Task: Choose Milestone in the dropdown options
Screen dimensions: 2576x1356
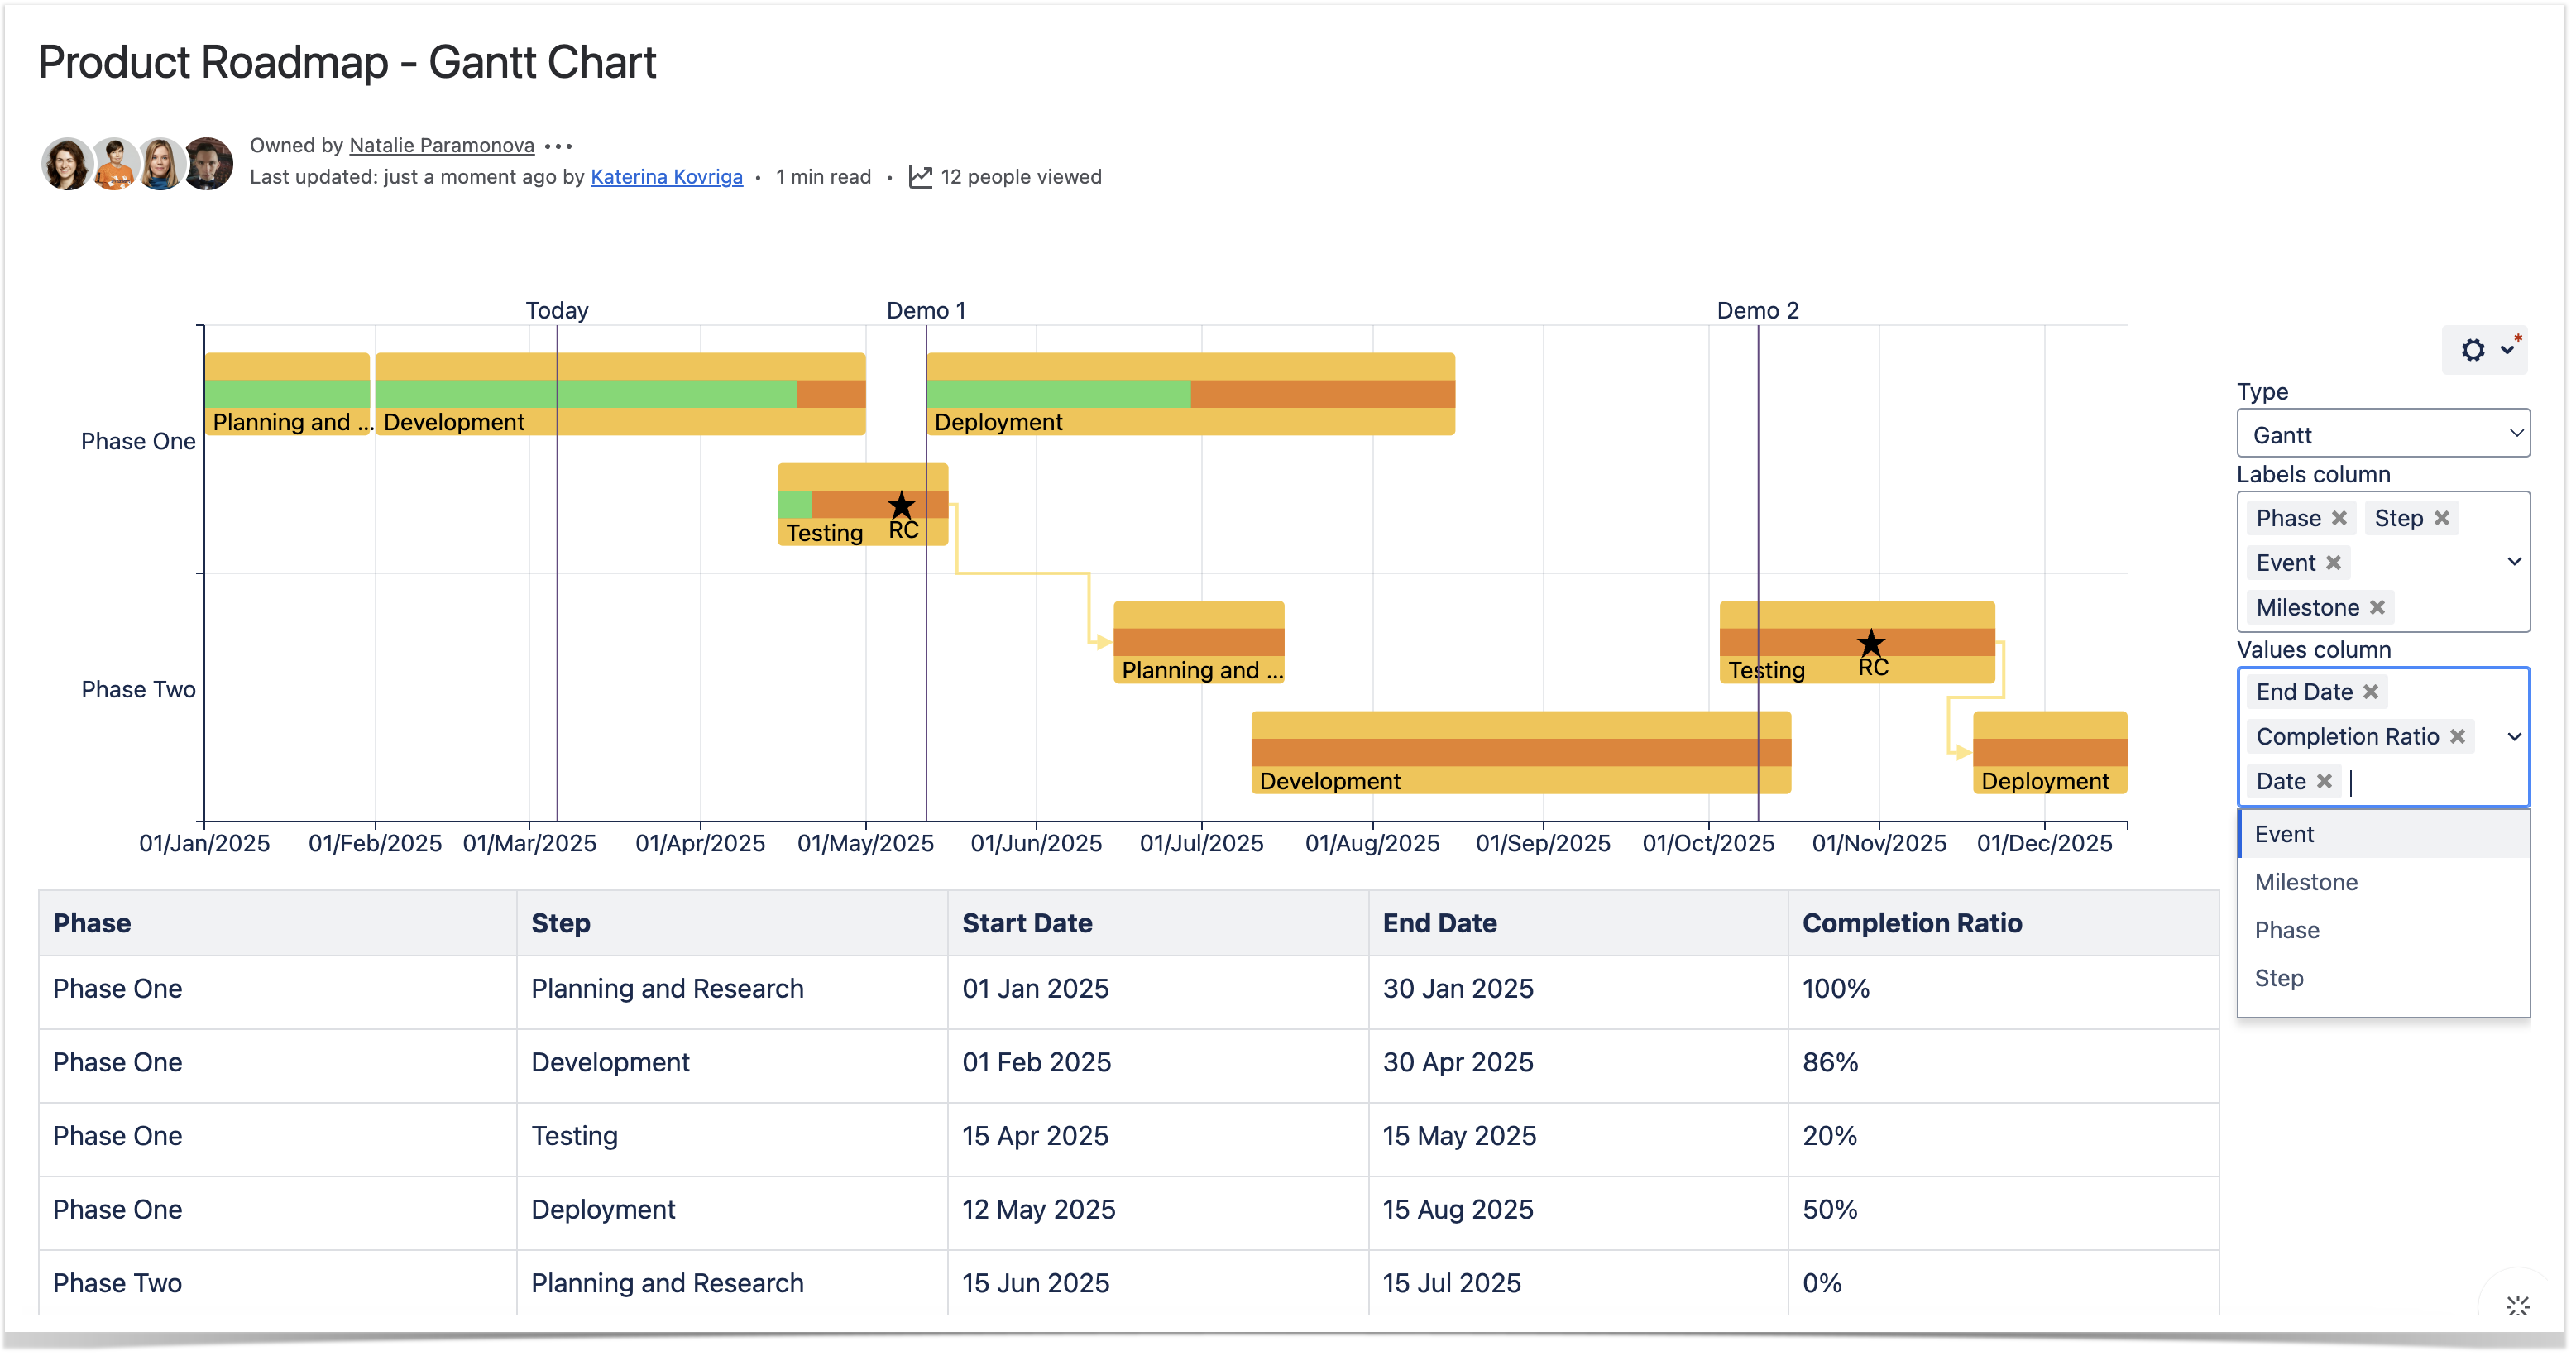Action: 2306,882
